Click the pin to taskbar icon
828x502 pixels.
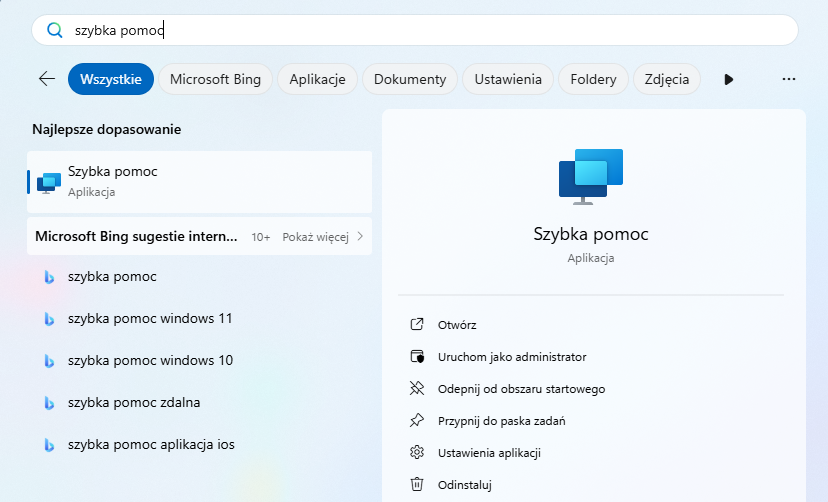tap(417, 420)
